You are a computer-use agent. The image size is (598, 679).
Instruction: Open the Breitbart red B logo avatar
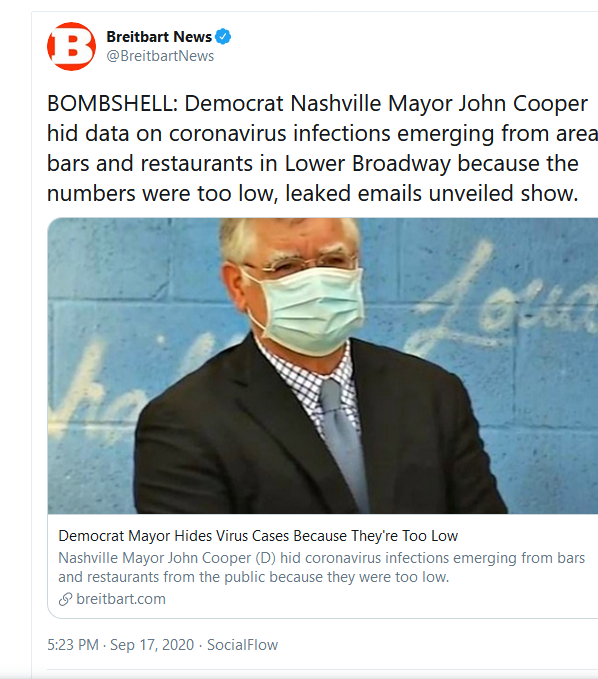71,46
